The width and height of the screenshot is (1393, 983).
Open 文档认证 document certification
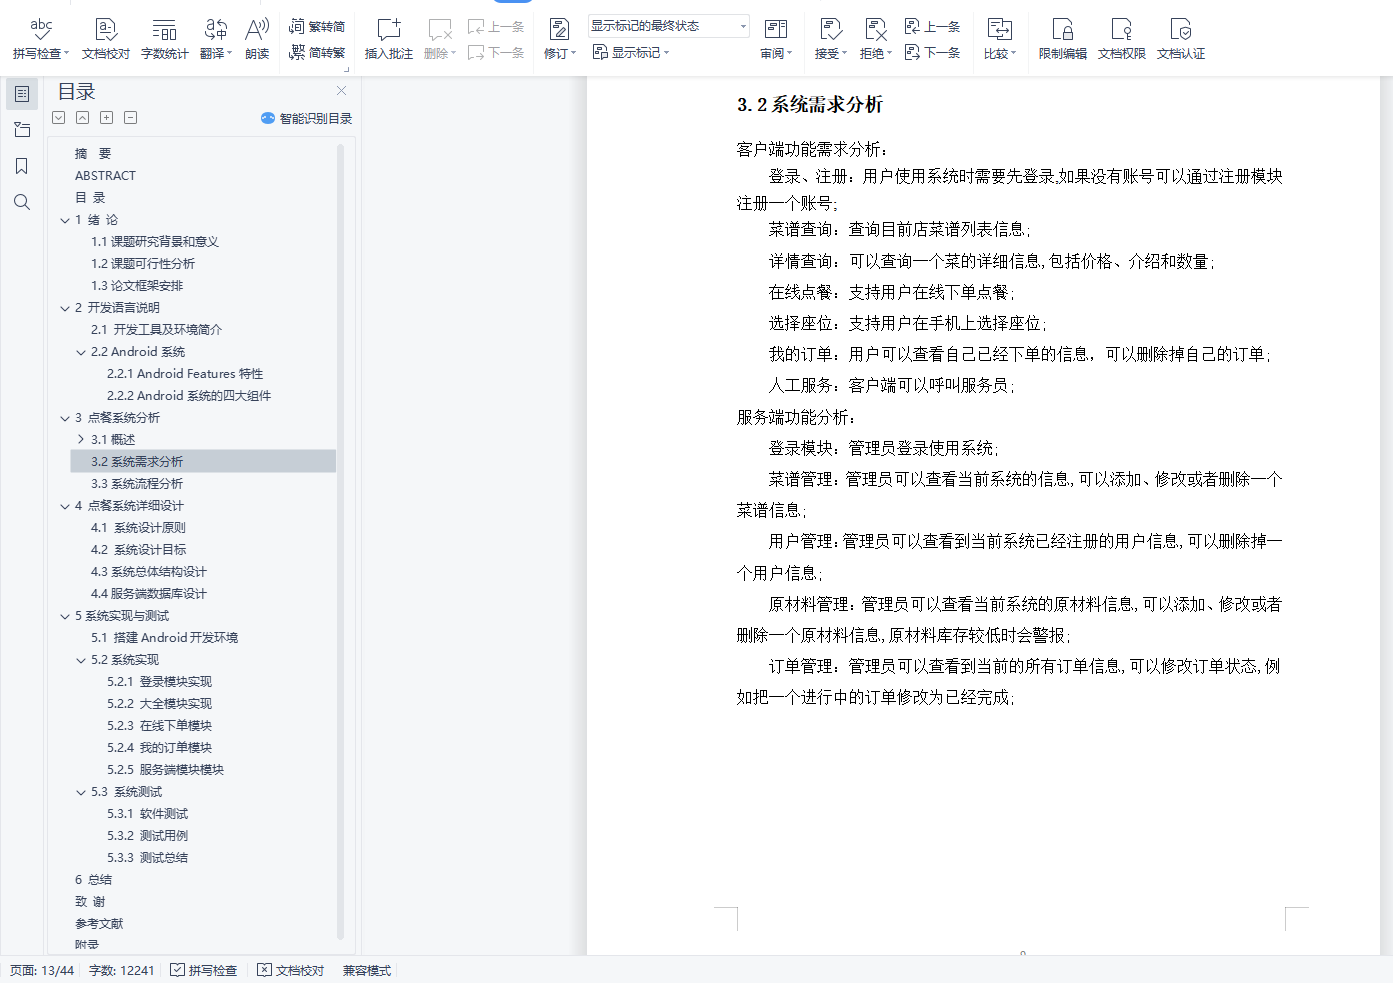point(1181,39)
